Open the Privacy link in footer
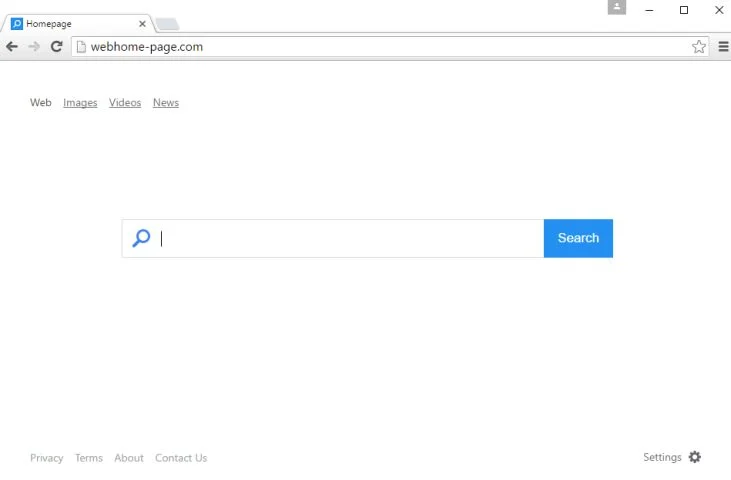This screenshot has width=731, height=480. 47,458
